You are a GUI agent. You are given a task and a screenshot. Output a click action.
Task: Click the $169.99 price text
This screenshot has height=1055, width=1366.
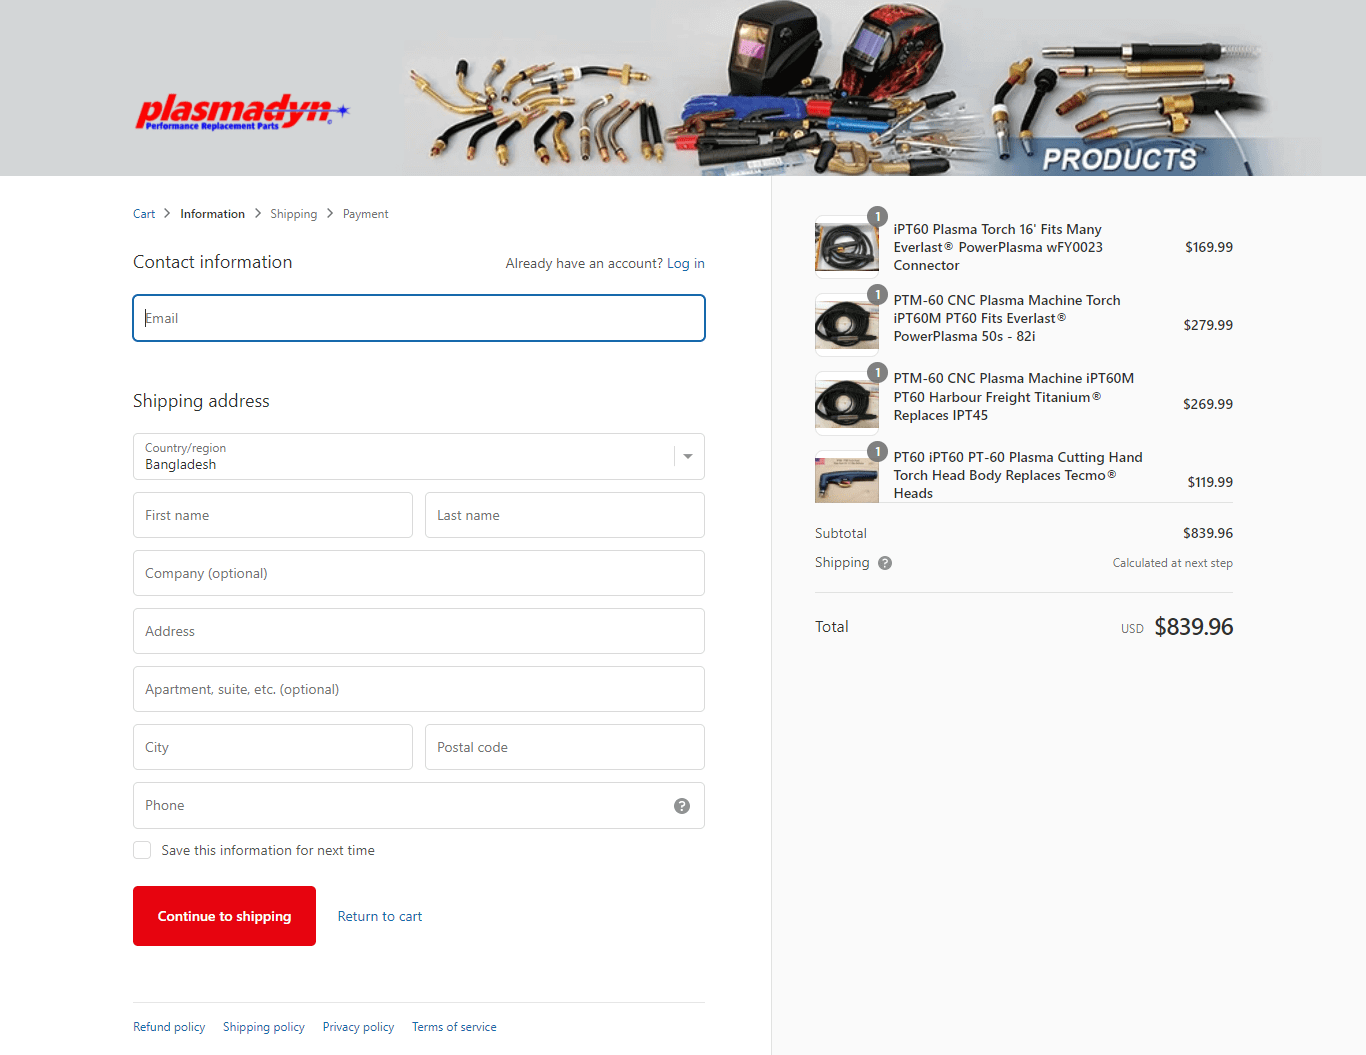pyautogui.click(x=1209, y=247)
